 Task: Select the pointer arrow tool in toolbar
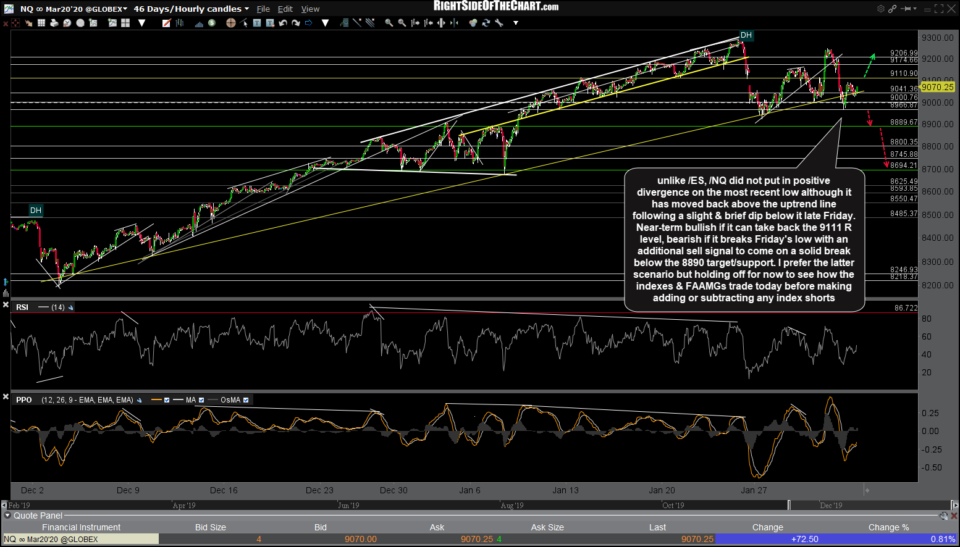click(29, 23)
